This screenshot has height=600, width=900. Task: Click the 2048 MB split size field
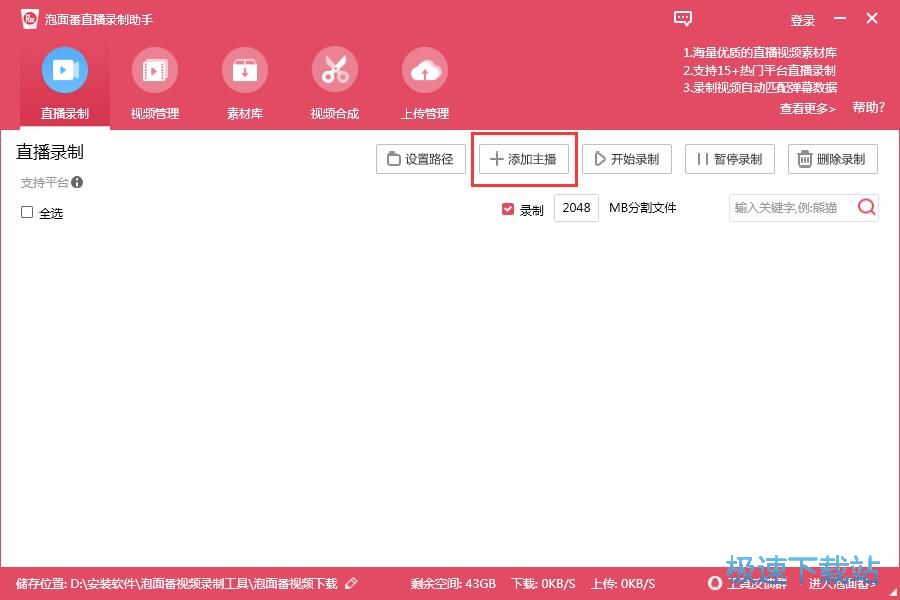(576, 208)
